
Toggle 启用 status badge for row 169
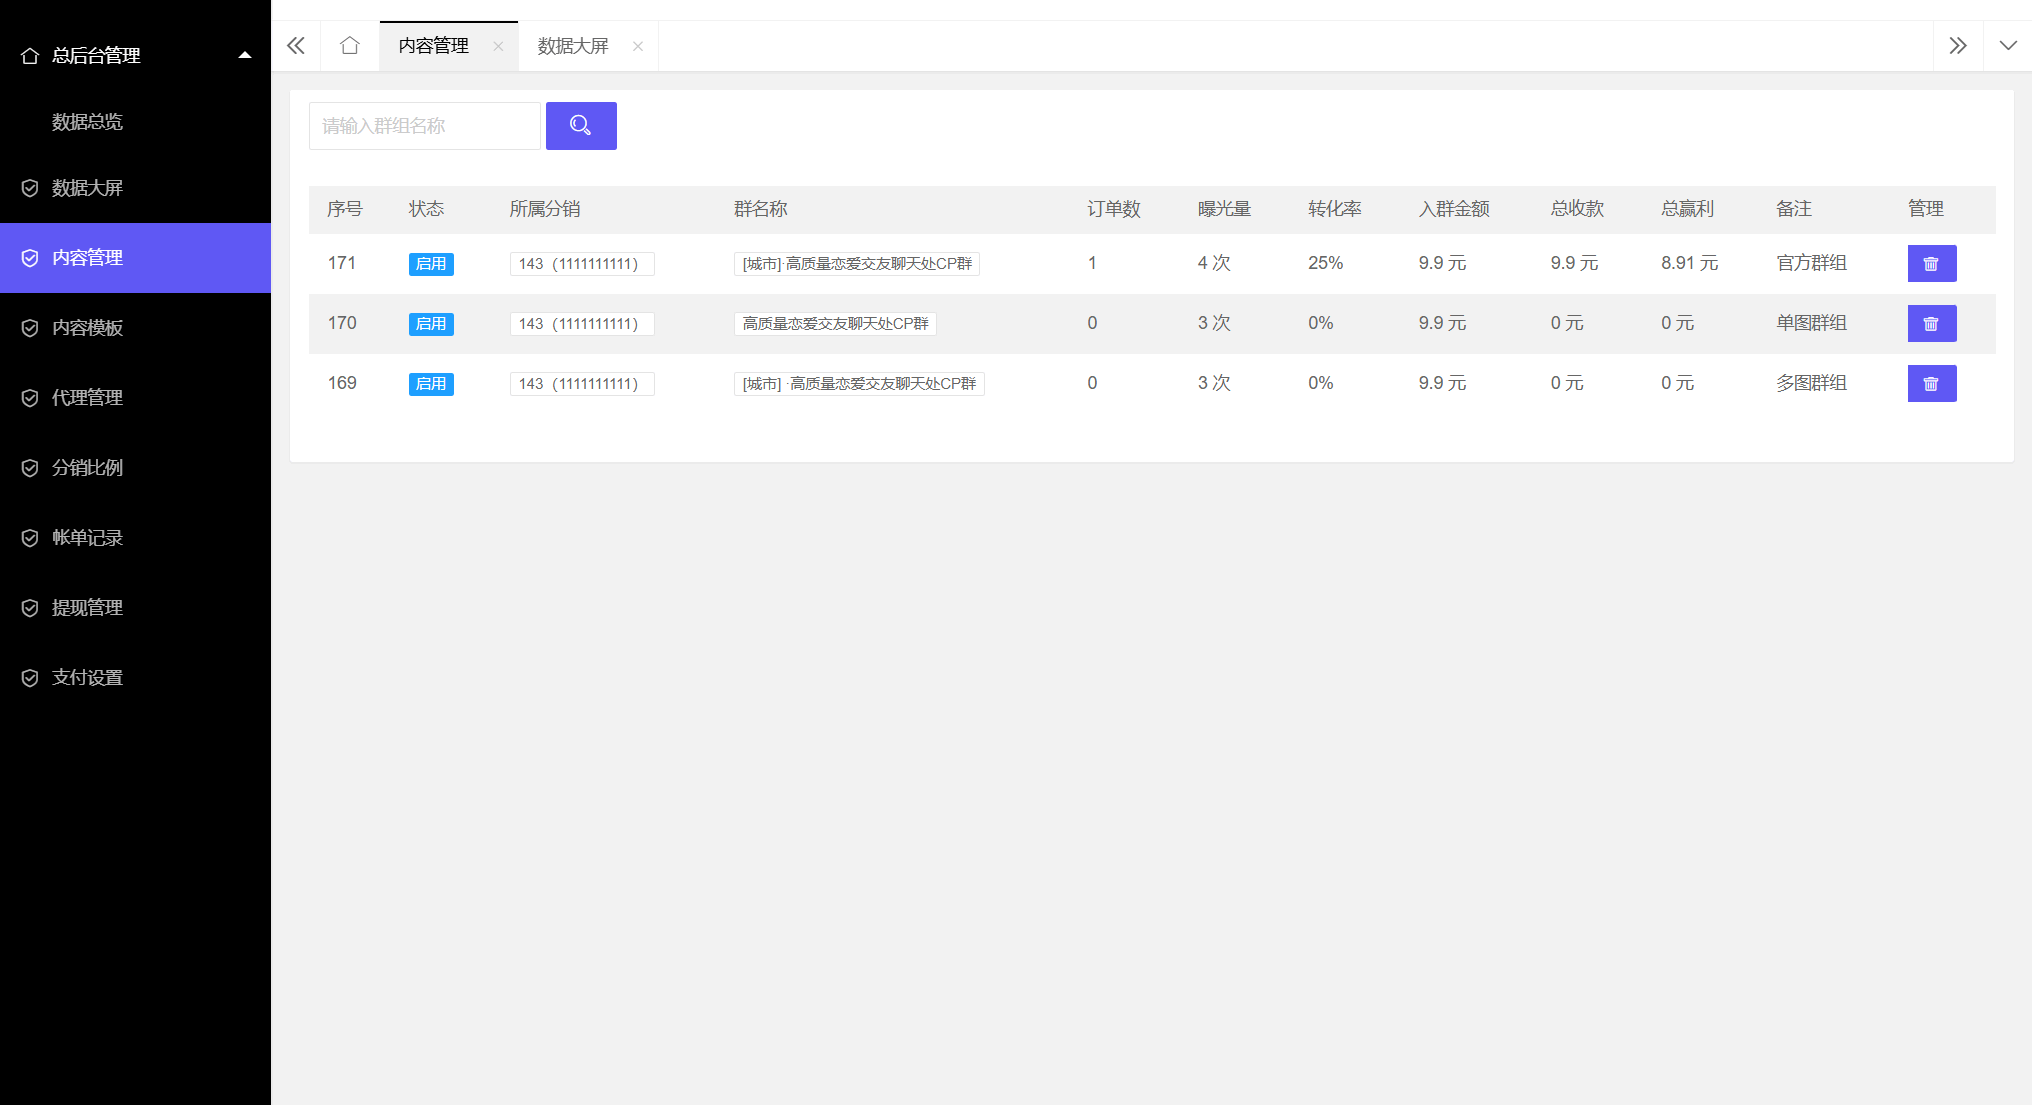point(431,384)
